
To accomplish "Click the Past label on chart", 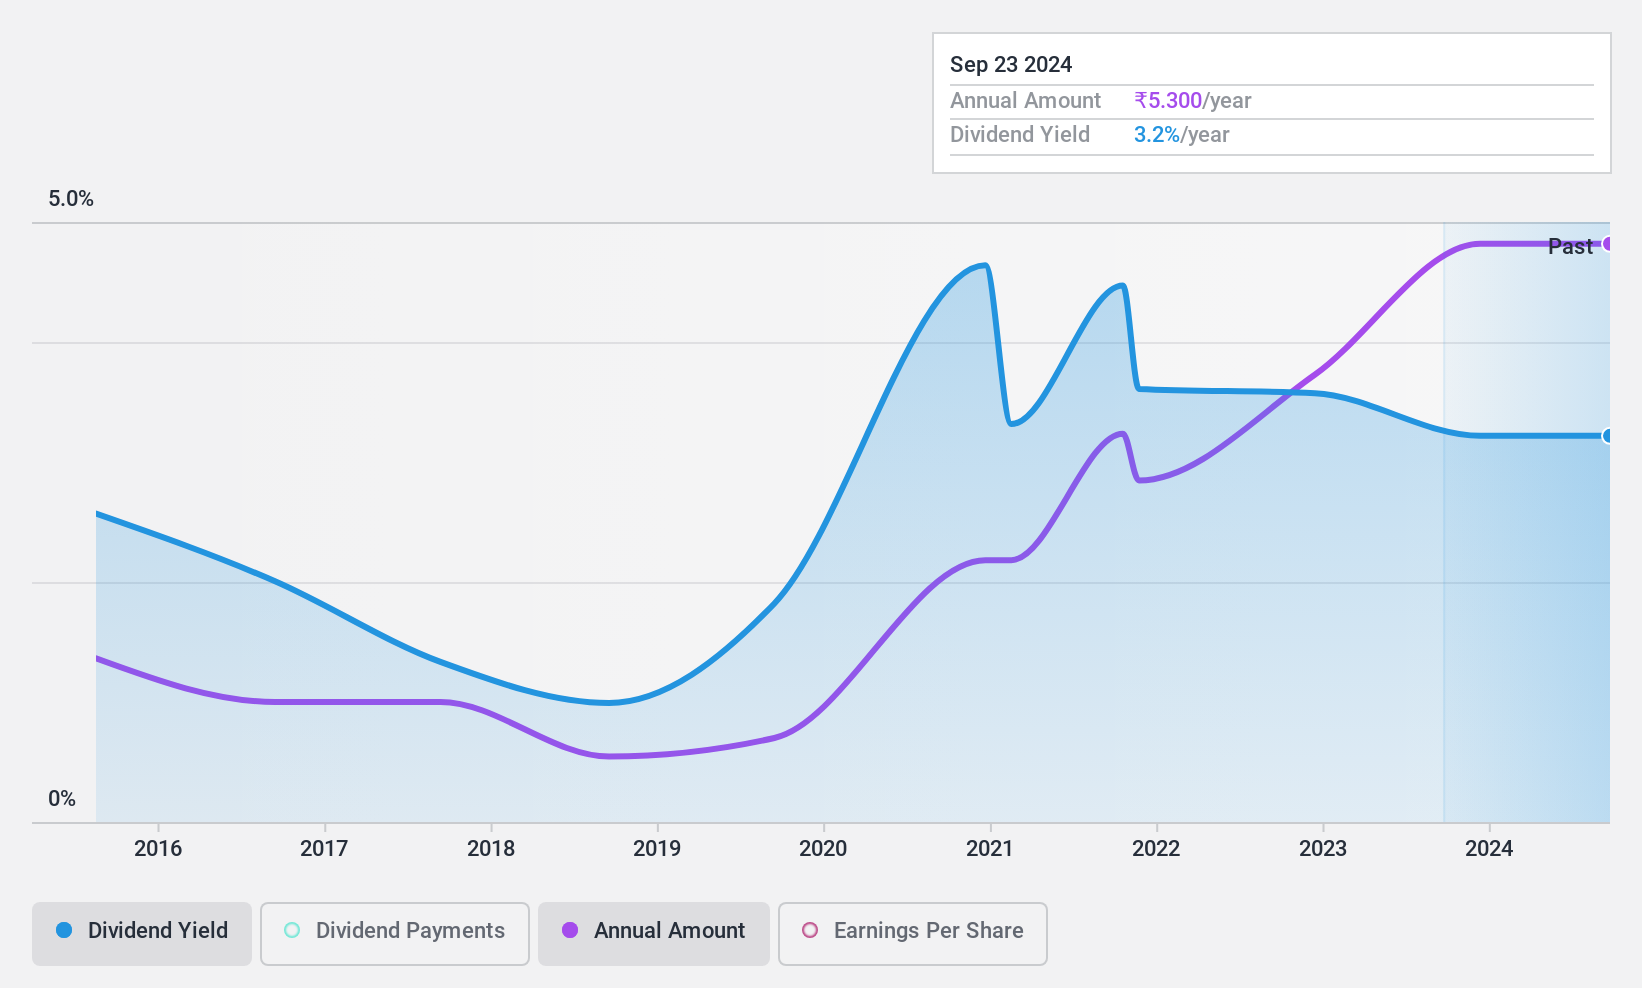I will tap(1570, 246).
